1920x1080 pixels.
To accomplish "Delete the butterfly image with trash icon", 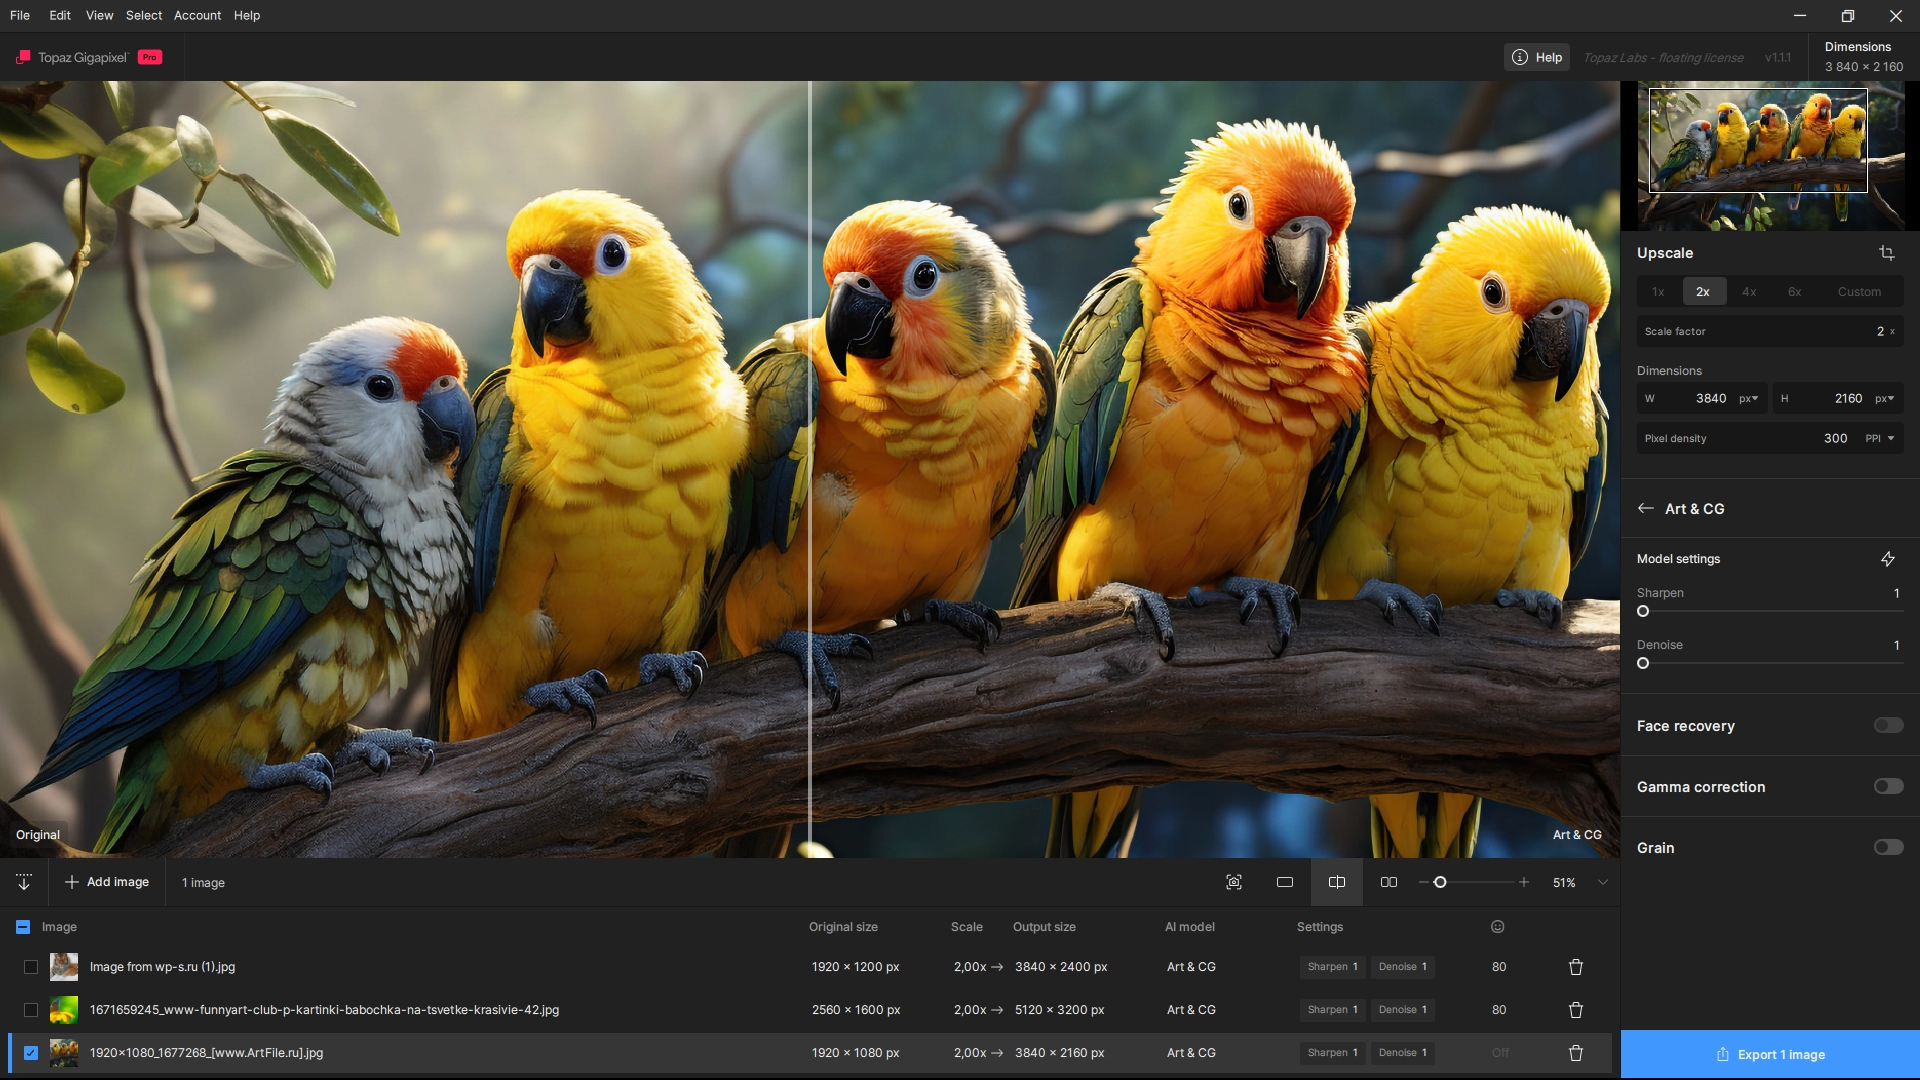I will [1575, 1010].
